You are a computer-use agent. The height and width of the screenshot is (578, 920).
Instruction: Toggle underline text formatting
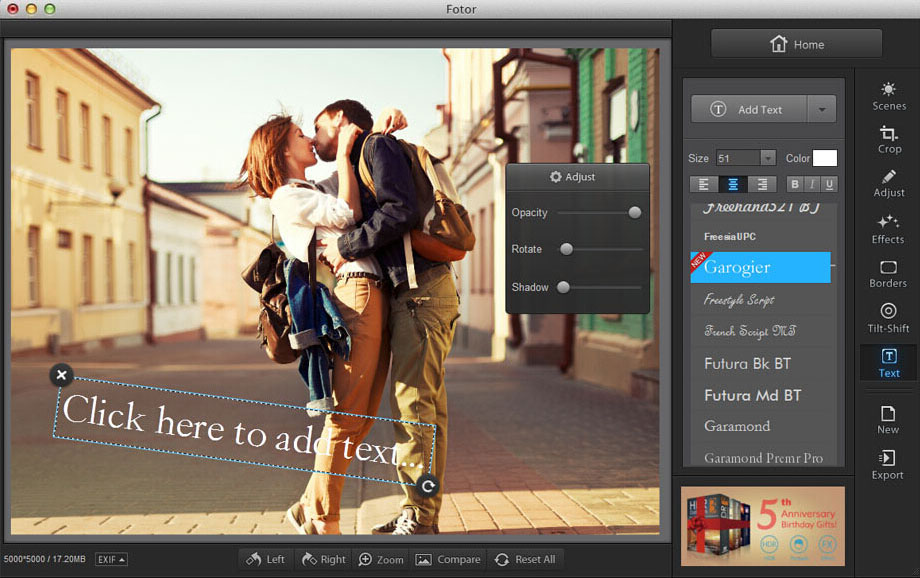(x=829, y=184)
